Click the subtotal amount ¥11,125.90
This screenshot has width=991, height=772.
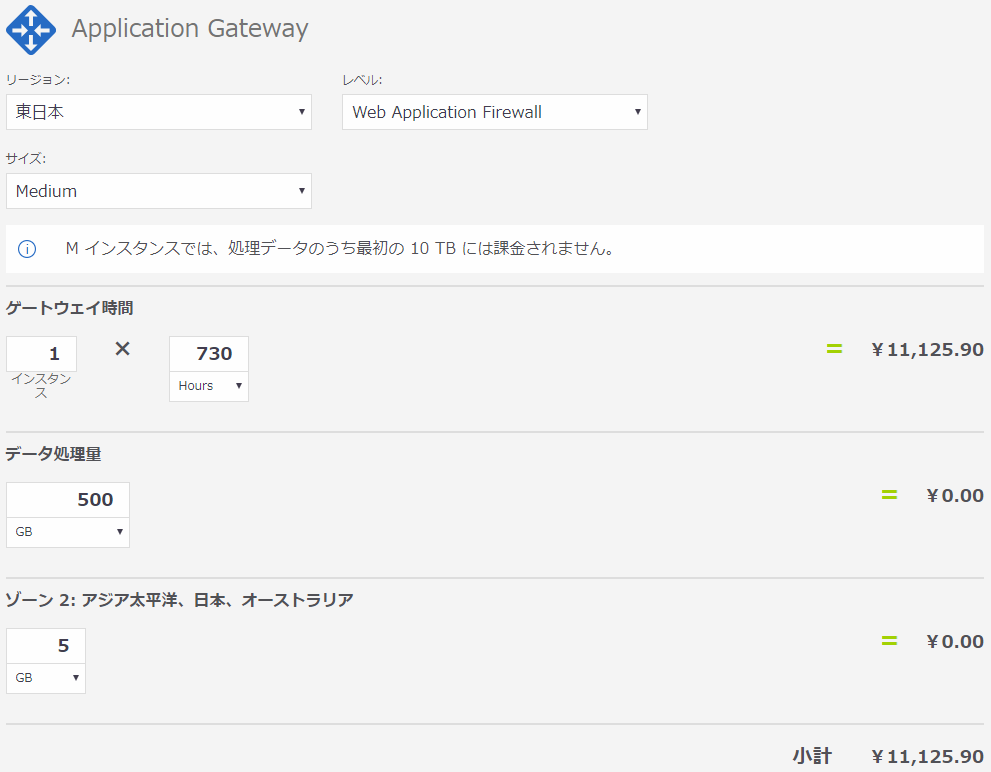(927, 757)
